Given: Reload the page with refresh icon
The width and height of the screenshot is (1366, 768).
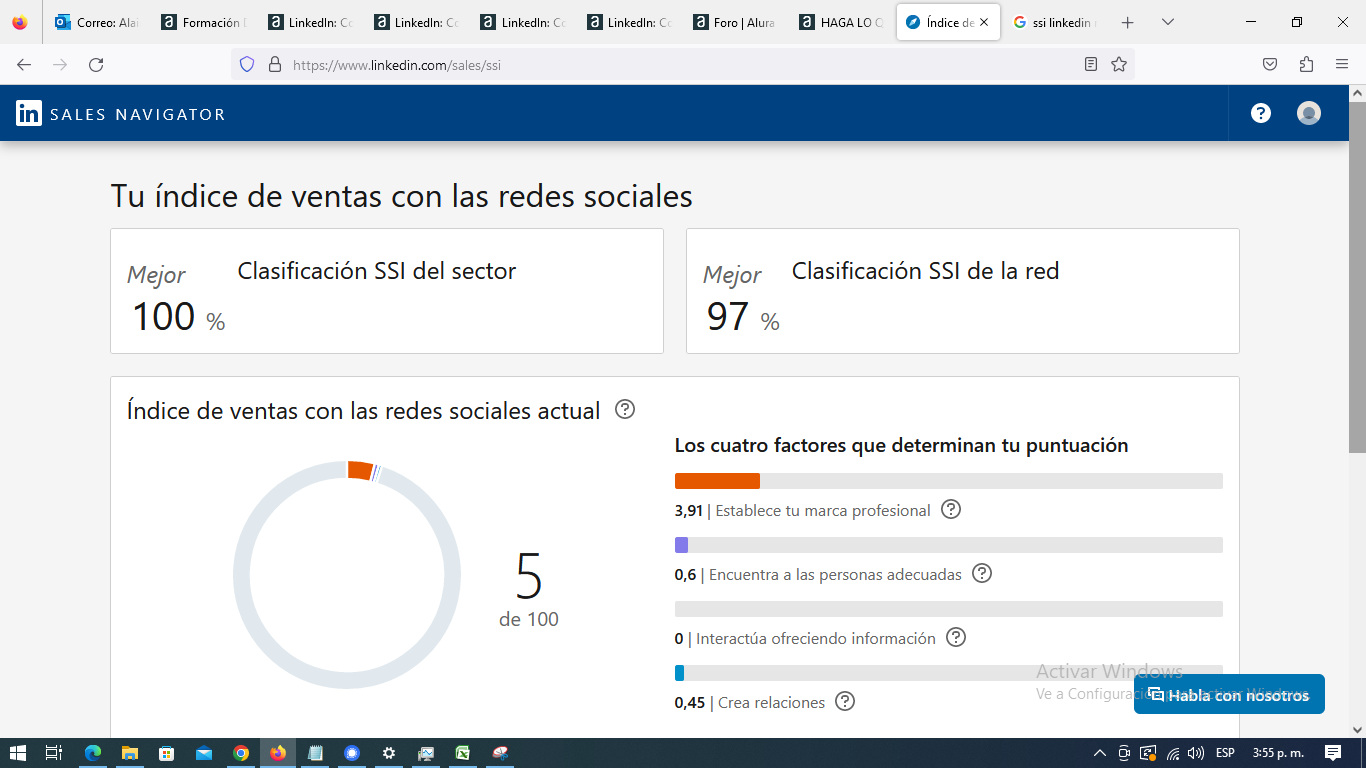Looking at the screenshot, I should coord(96,64).
